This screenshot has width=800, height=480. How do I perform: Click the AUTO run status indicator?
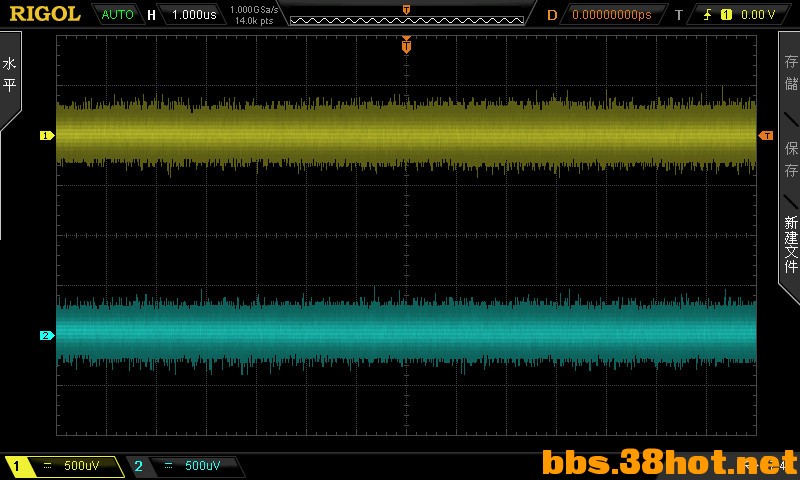tap(117, 14)
